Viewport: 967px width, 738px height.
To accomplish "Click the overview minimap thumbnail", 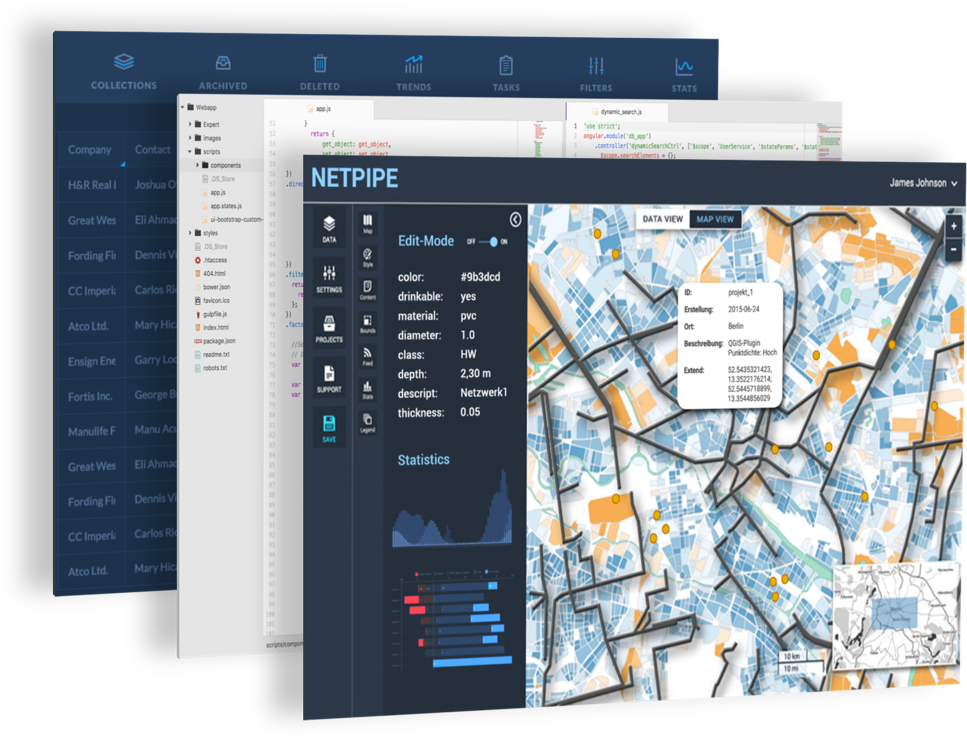I will coord(897,615).
